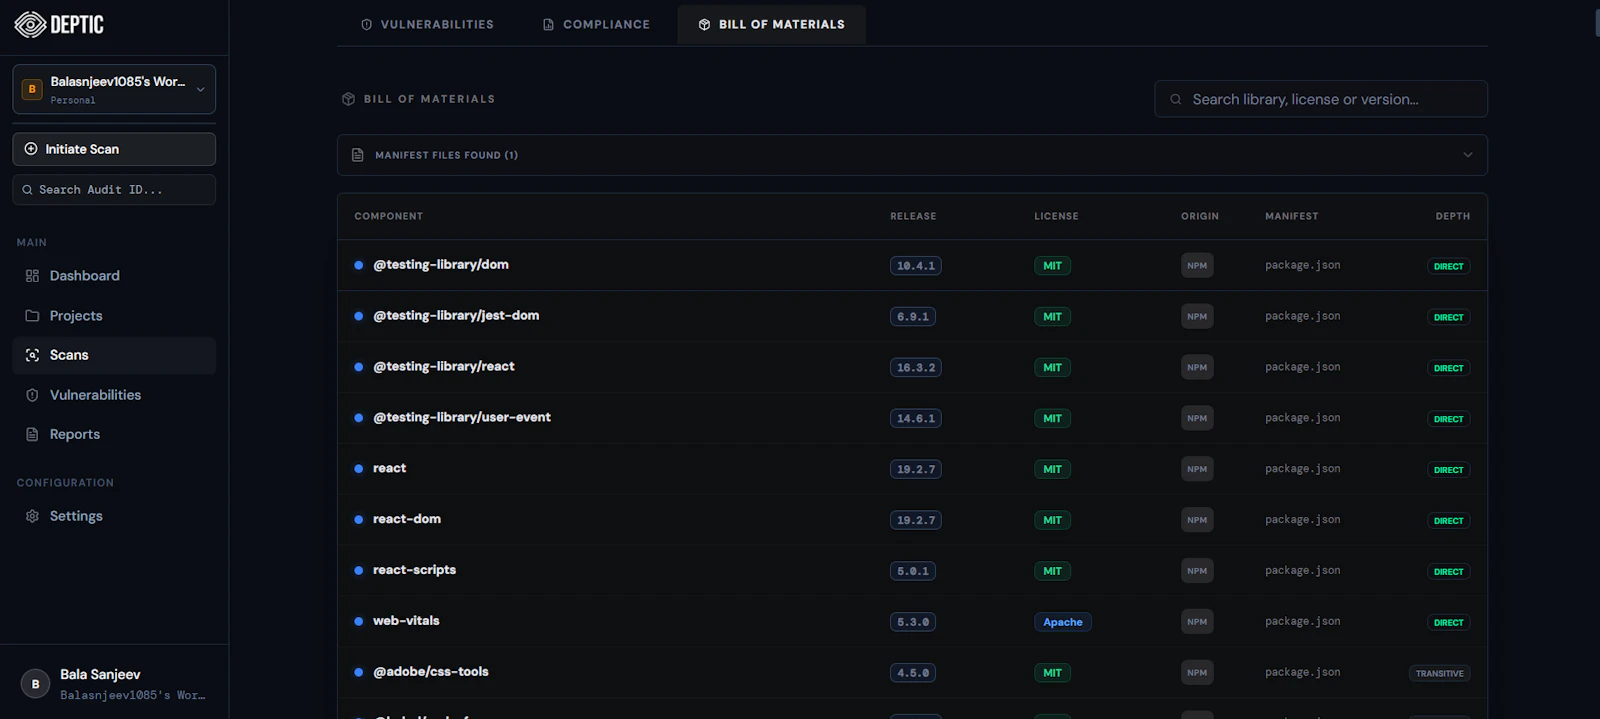Click the TRANSITIVE depth badge
The width and height of the screenshot is (1600, 719).
coord(1440,674)
